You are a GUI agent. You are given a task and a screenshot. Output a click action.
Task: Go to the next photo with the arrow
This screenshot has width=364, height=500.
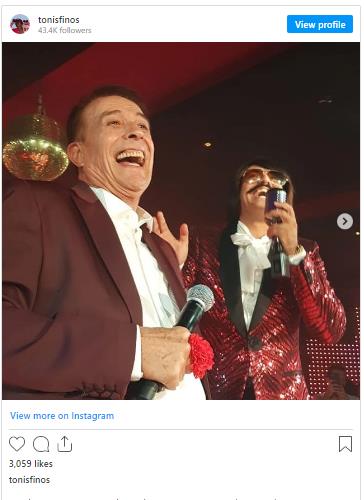[x=345, y=221]
